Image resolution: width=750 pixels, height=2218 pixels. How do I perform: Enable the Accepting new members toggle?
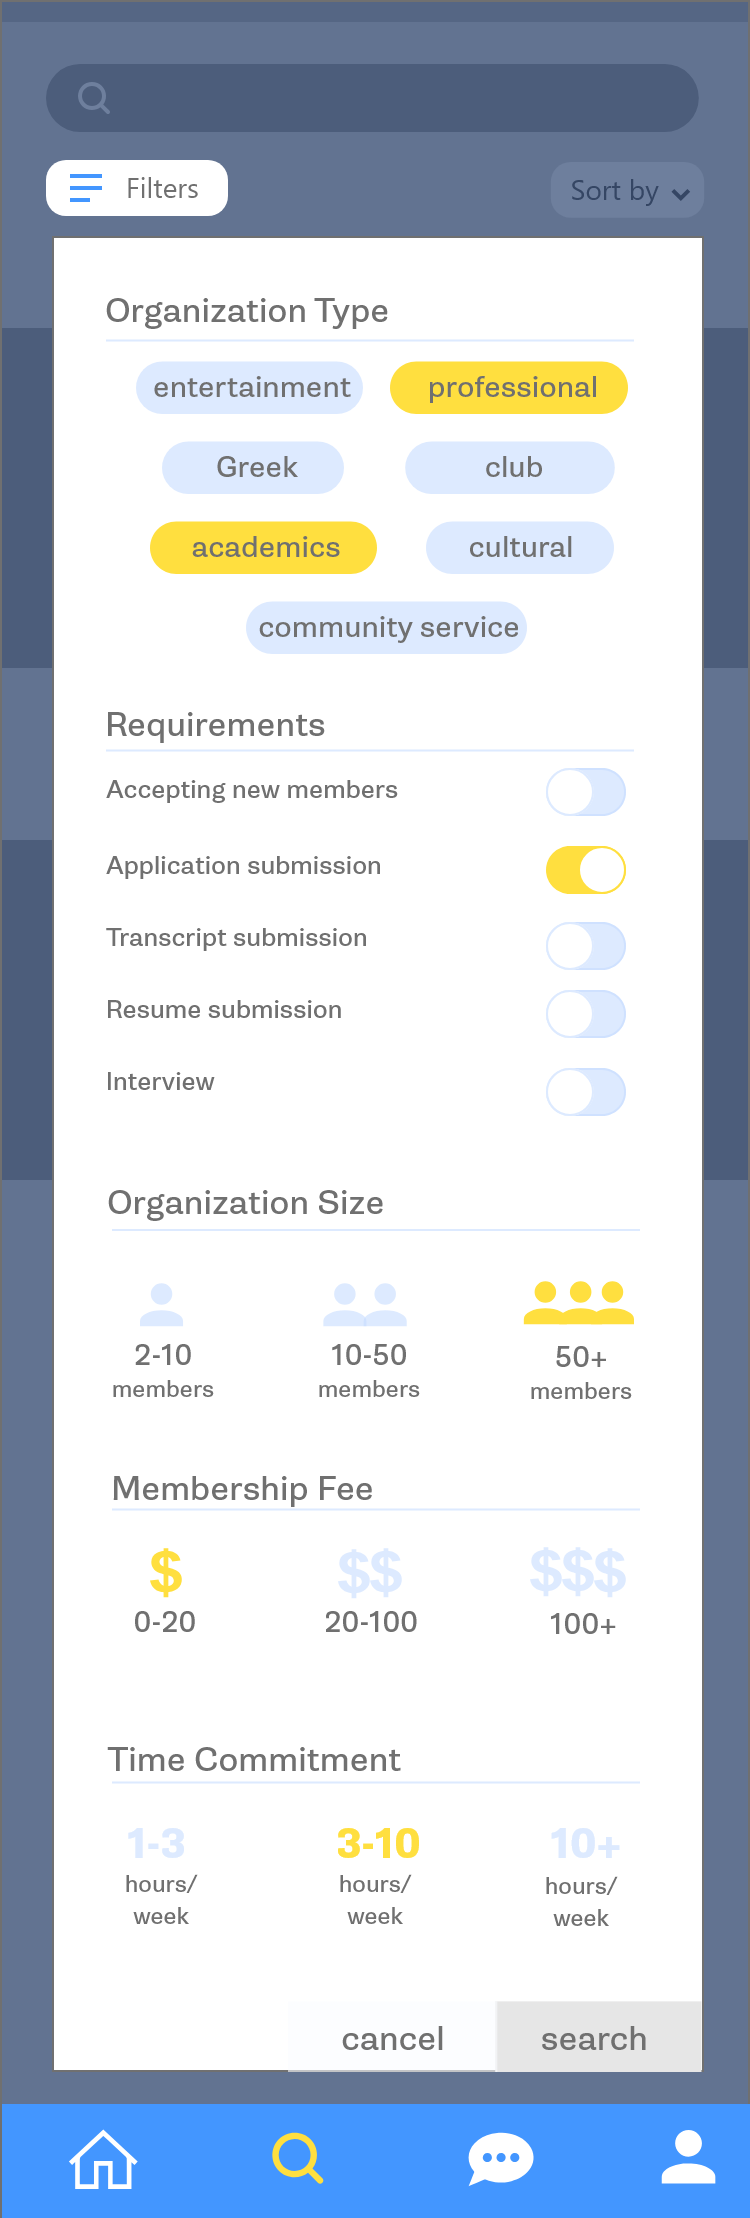[586, 792]
